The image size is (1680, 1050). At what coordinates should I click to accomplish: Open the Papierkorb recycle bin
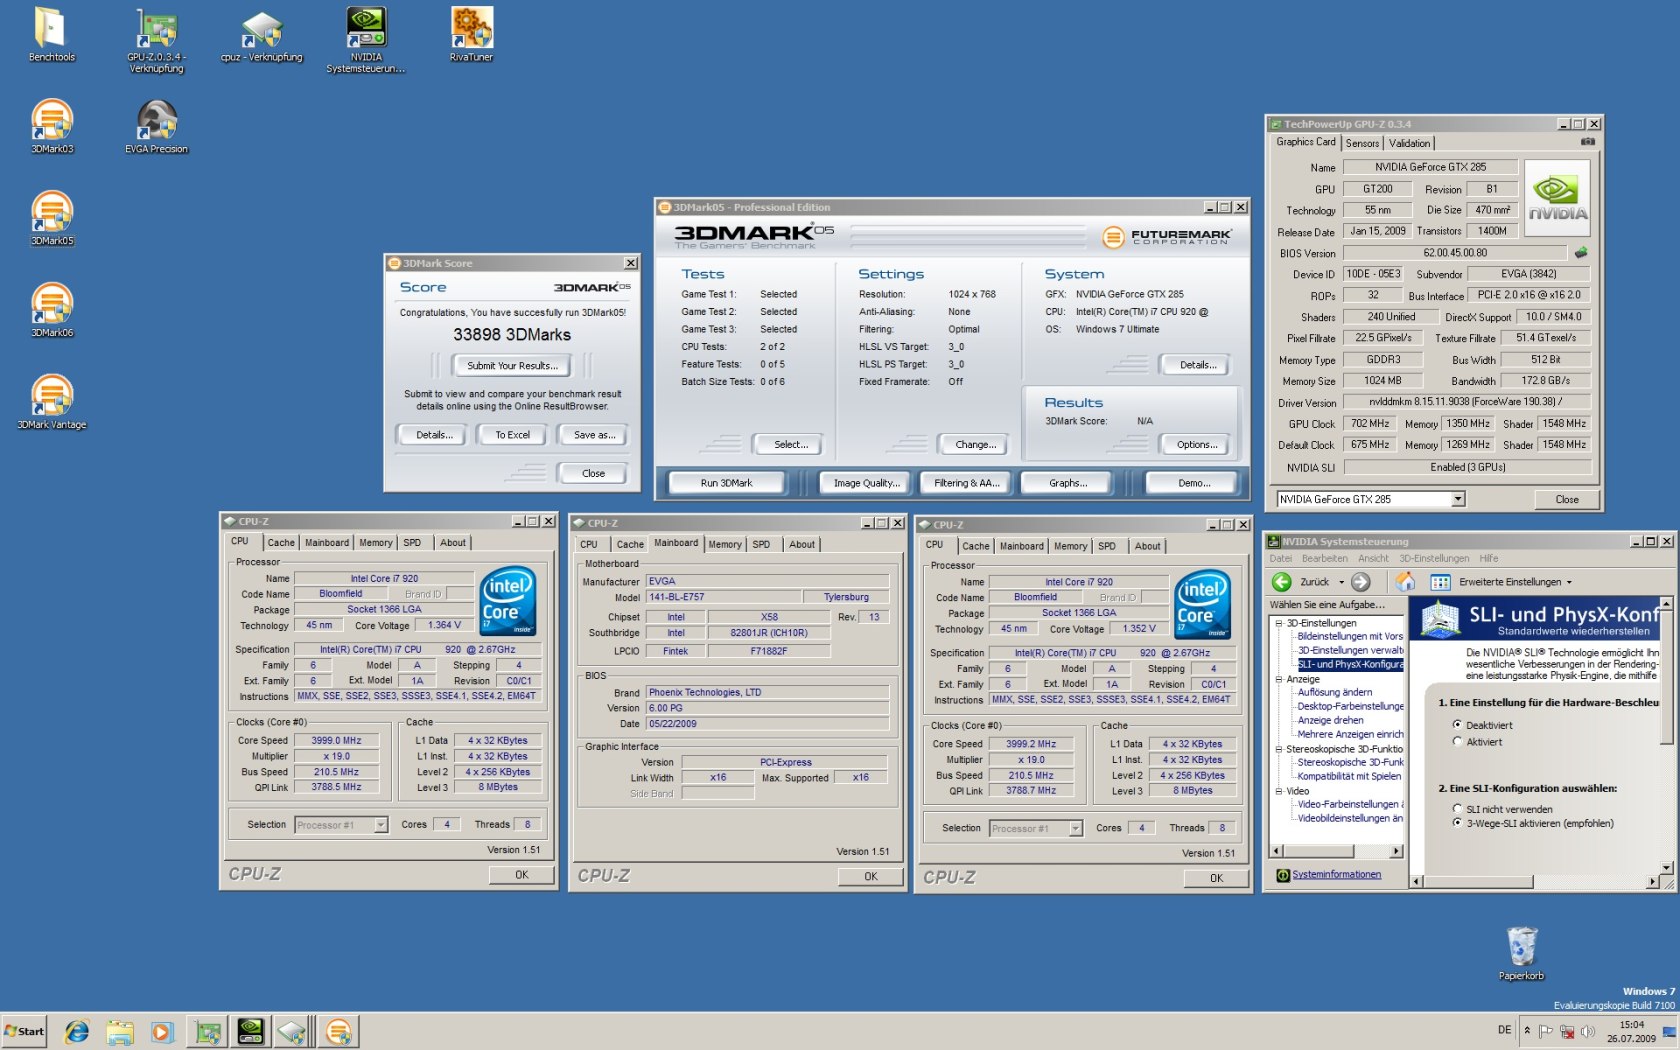1521,953
